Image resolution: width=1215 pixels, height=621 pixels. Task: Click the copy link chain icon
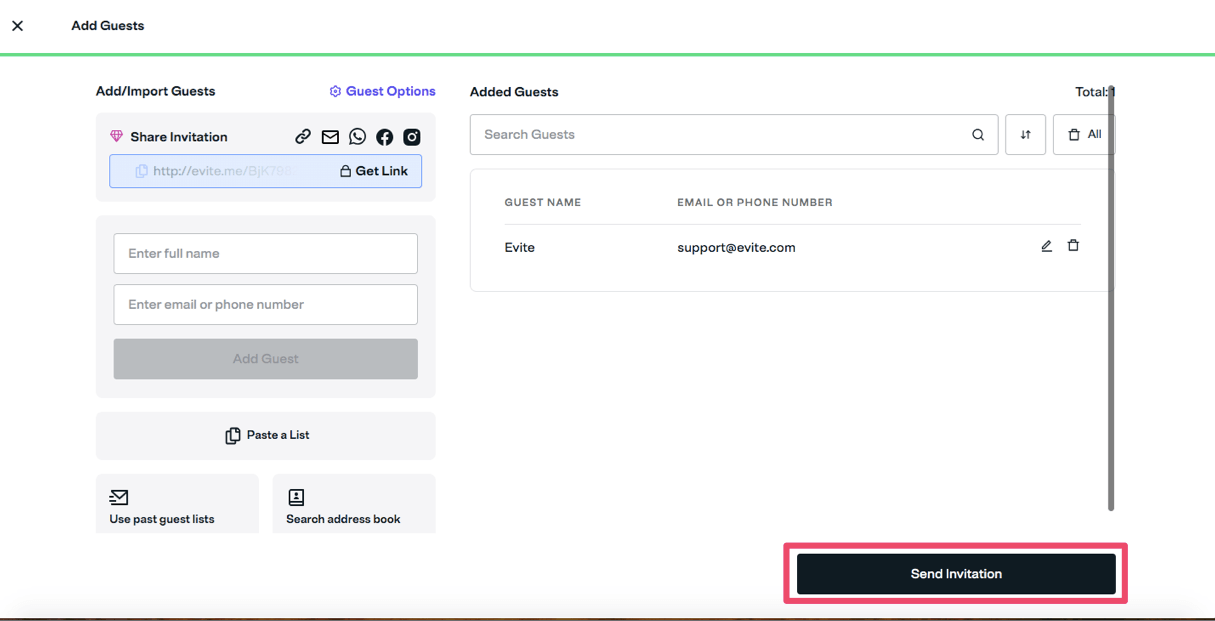click(x=303, y=137)
